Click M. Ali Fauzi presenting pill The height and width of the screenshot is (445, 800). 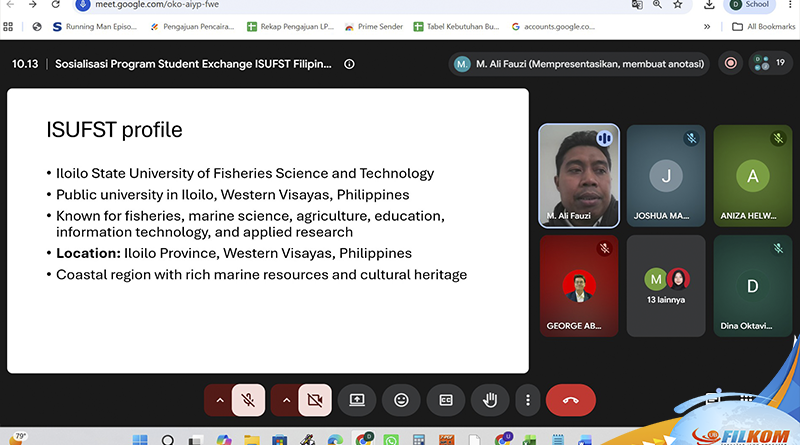click(x=579, y=64)
